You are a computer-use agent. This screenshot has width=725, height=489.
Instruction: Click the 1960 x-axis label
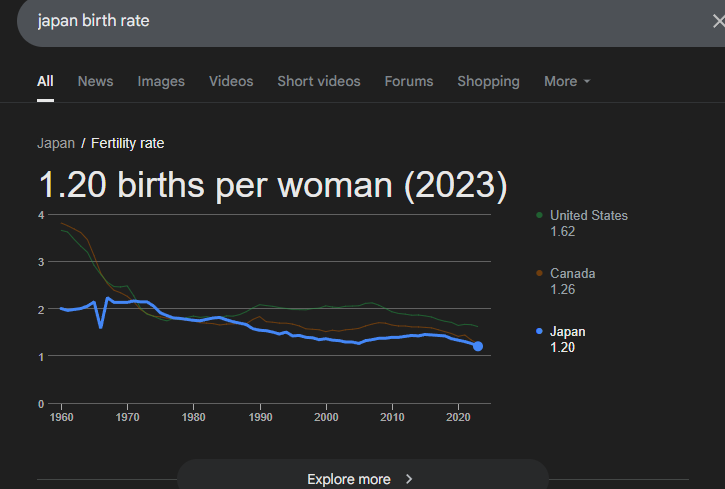pos(61,417)
